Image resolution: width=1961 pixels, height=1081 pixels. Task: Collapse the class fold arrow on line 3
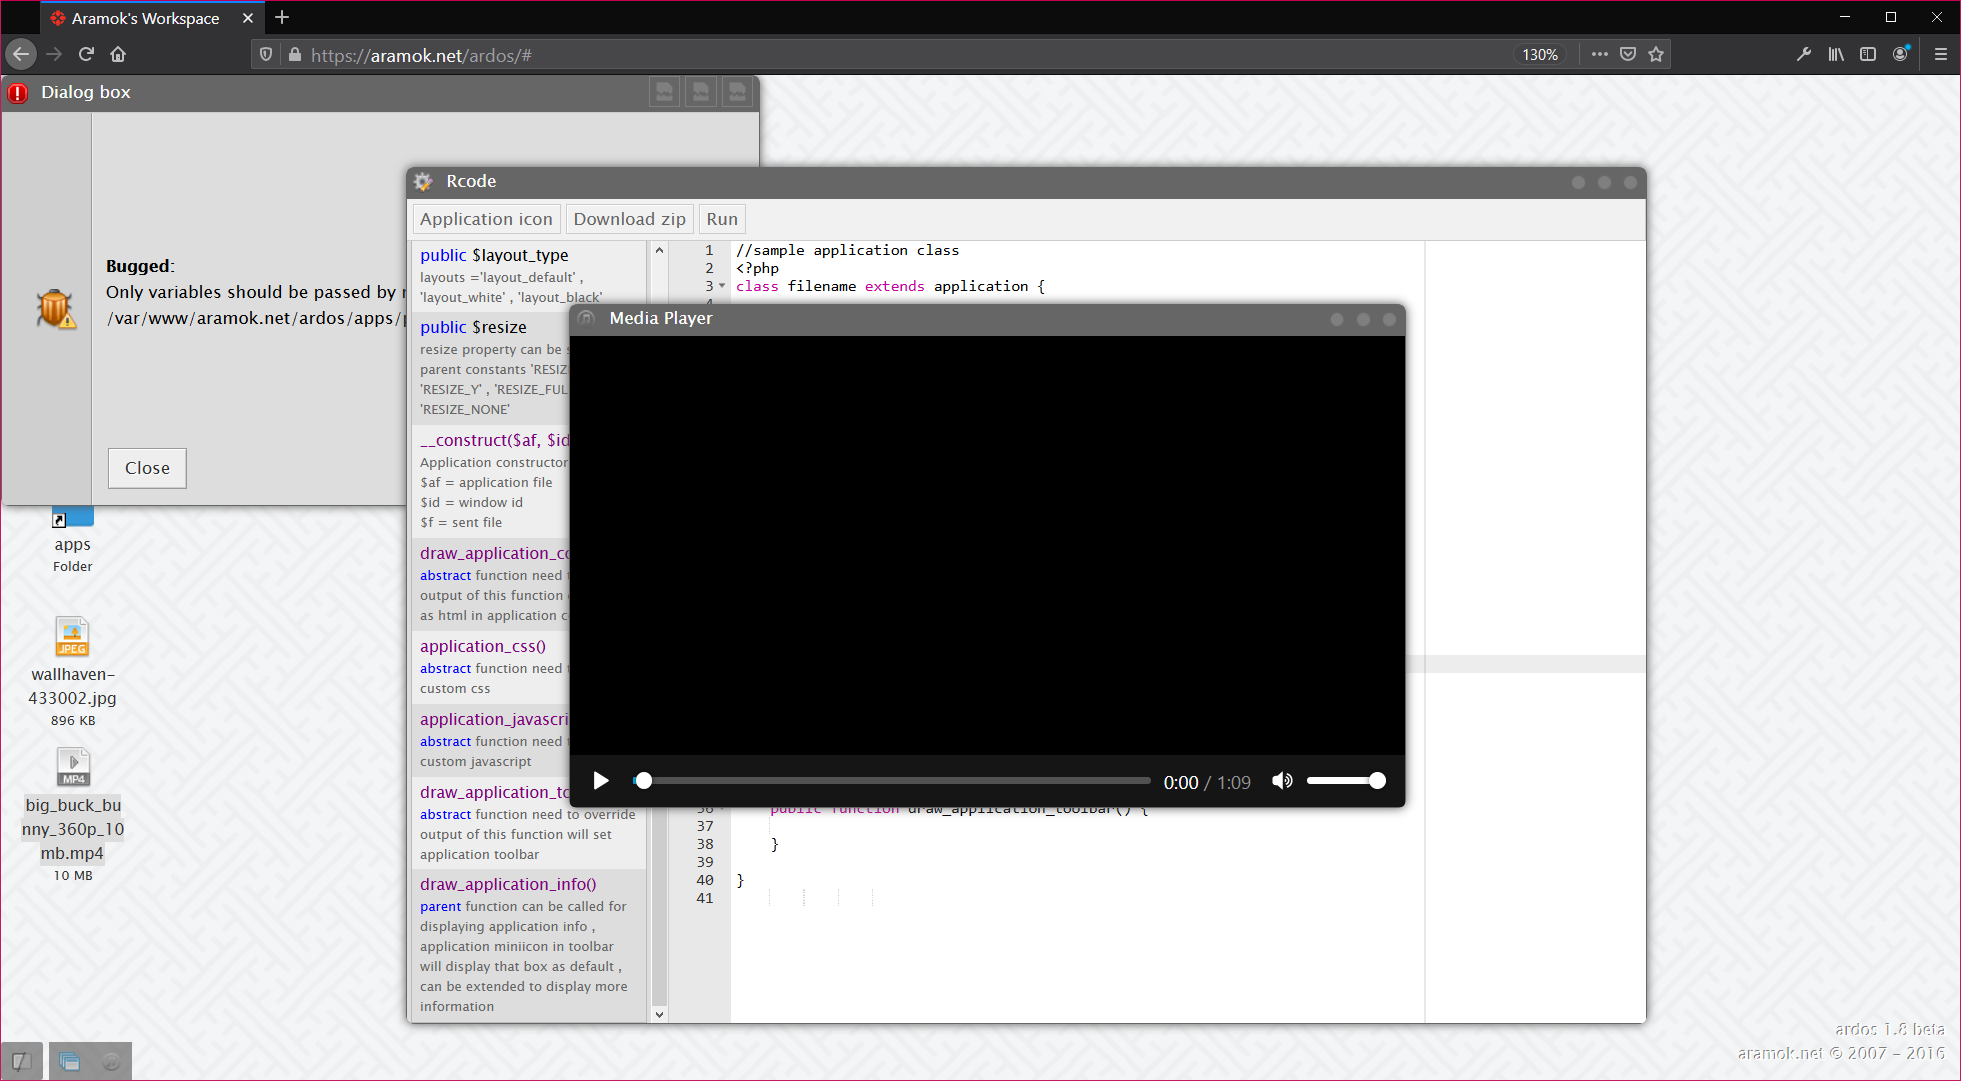tap(722, 286)
